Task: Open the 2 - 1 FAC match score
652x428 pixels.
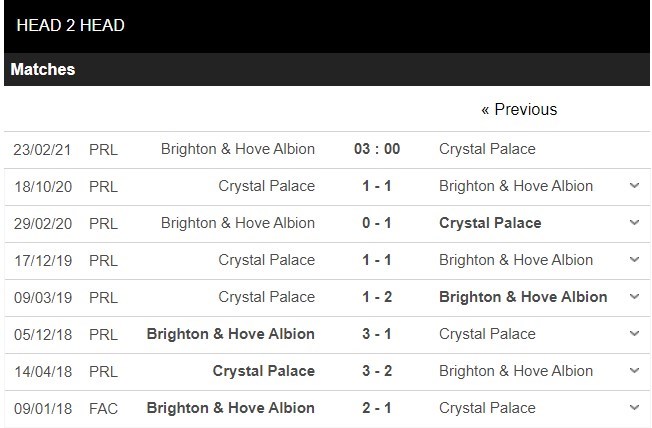Action: pyautogui.click(x=377, y=408)
